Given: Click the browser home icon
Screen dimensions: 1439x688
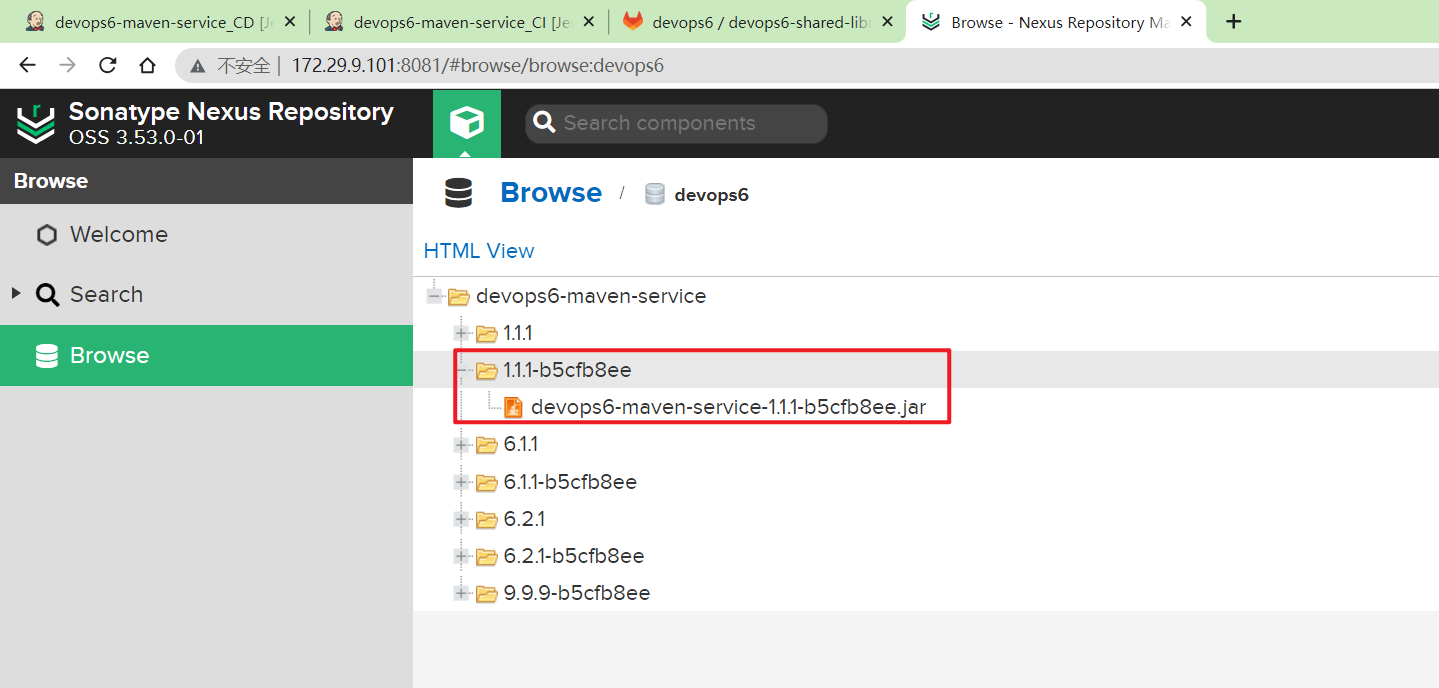Looking at the screenshot, I should click(x=147, y=65).
